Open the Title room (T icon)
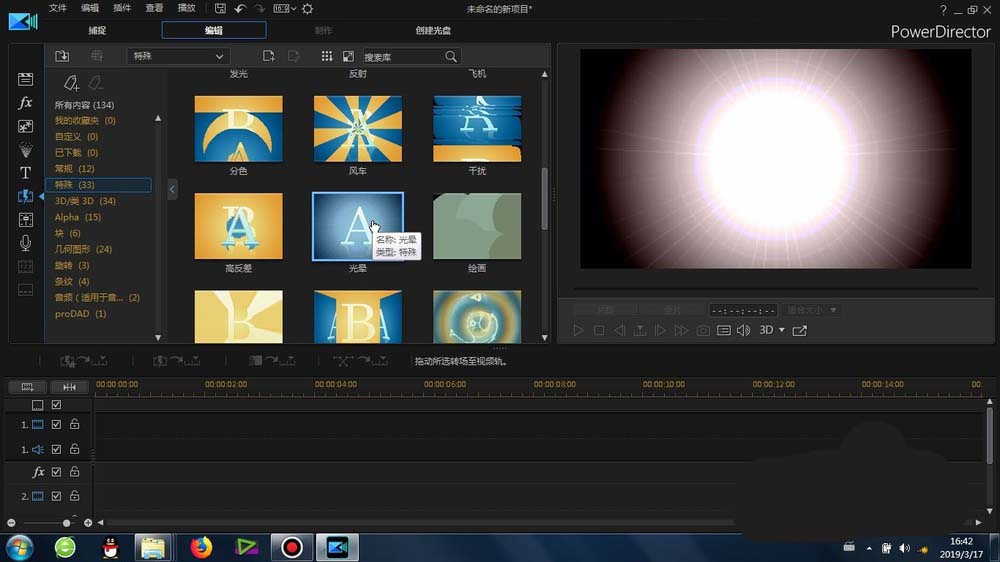 pyautogui.click(x=25, y=173)
